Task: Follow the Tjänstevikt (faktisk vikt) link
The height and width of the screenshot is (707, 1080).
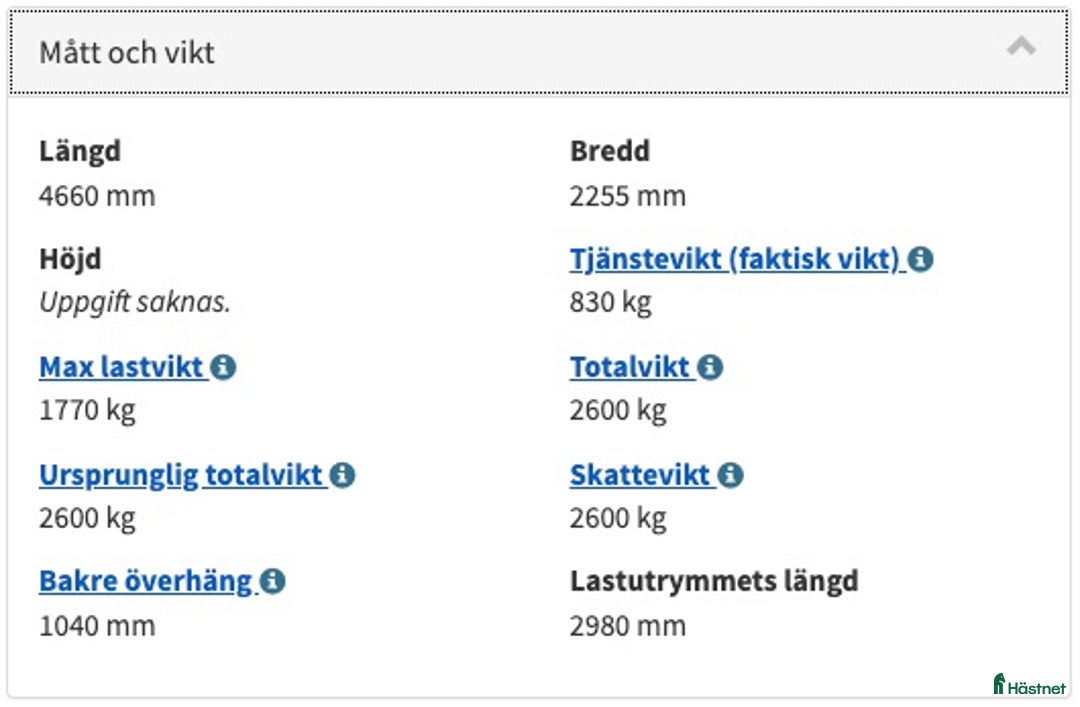Action: coord(736,258)
